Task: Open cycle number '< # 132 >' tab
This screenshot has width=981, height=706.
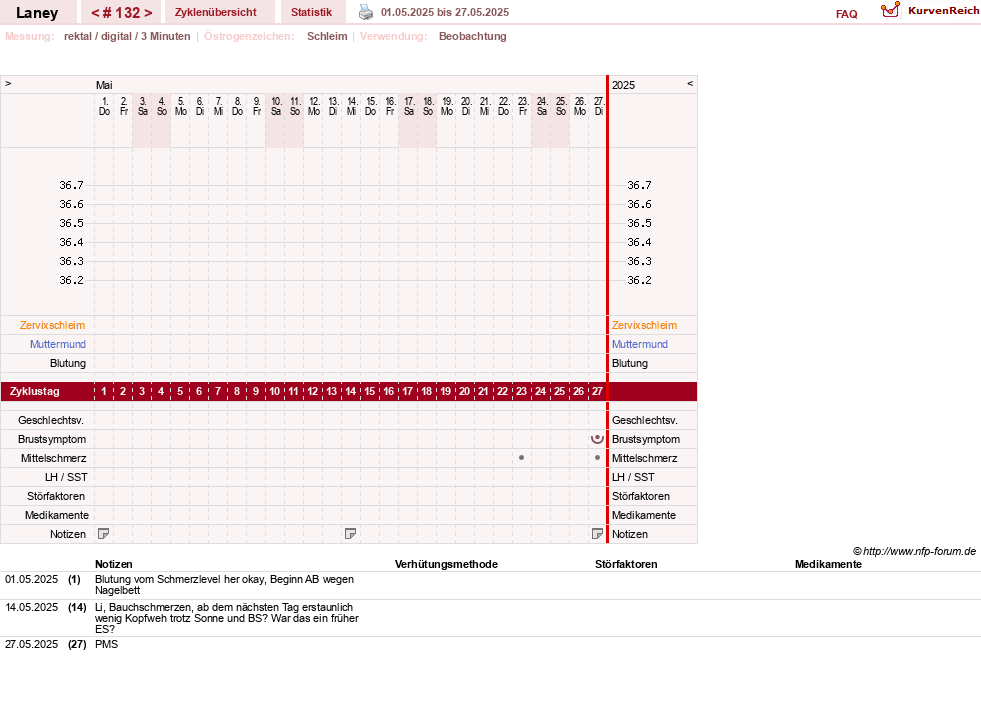Action: tap(121, 13)
